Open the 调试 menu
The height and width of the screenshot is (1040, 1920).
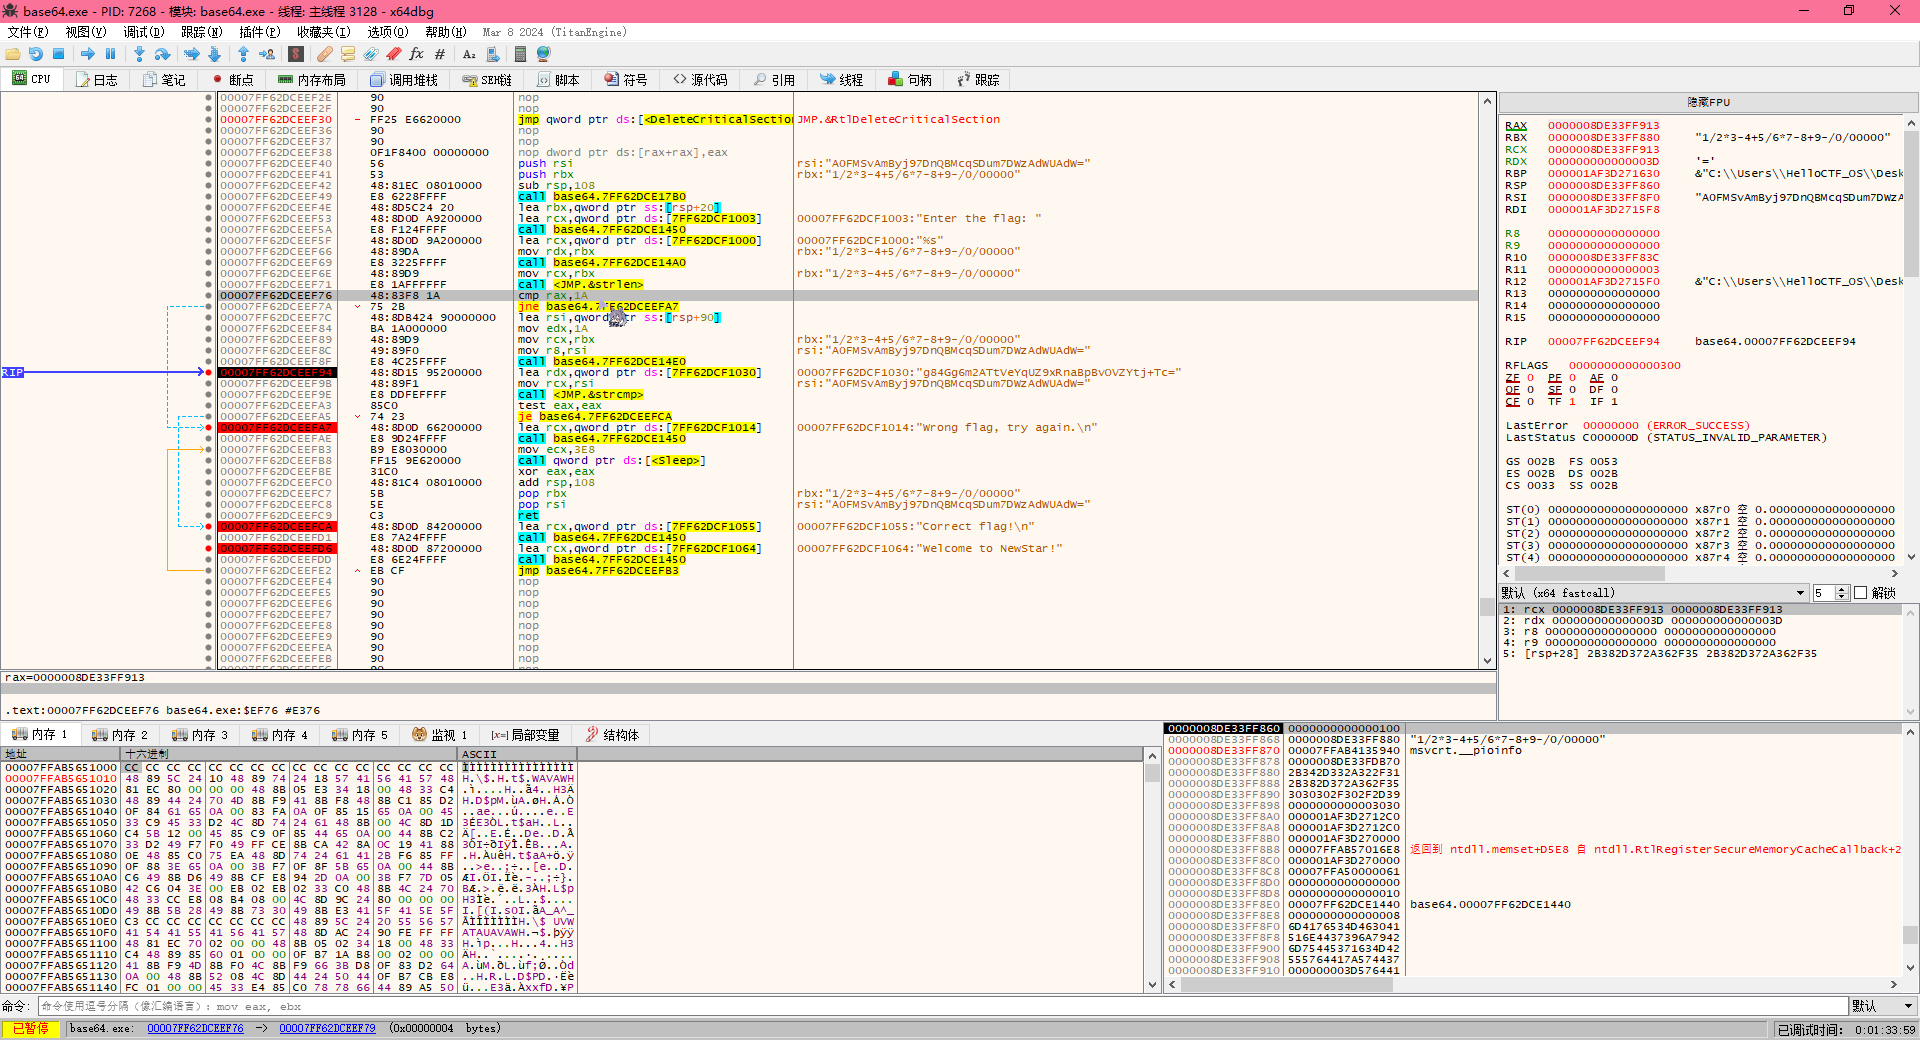pyautogui.click(x=143, y=32)
